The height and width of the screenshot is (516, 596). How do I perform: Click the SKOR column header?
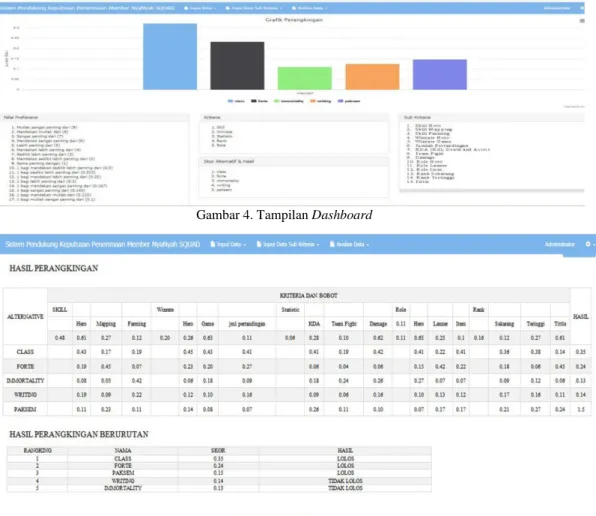tap(218, 450)
